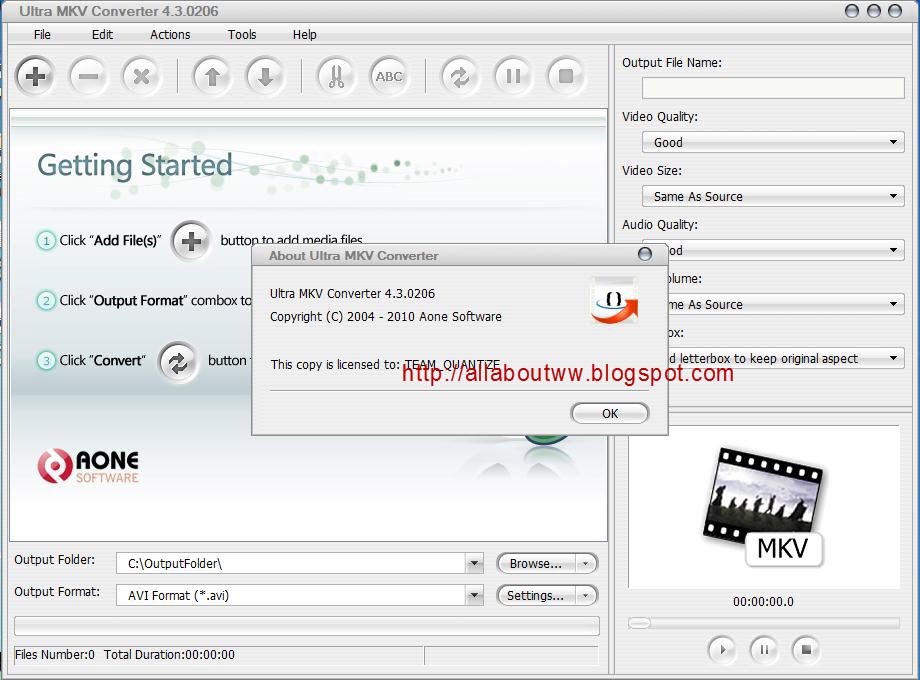
Task: Stop conversion with the toolbar stop icon
Action: tap(566, 76)
